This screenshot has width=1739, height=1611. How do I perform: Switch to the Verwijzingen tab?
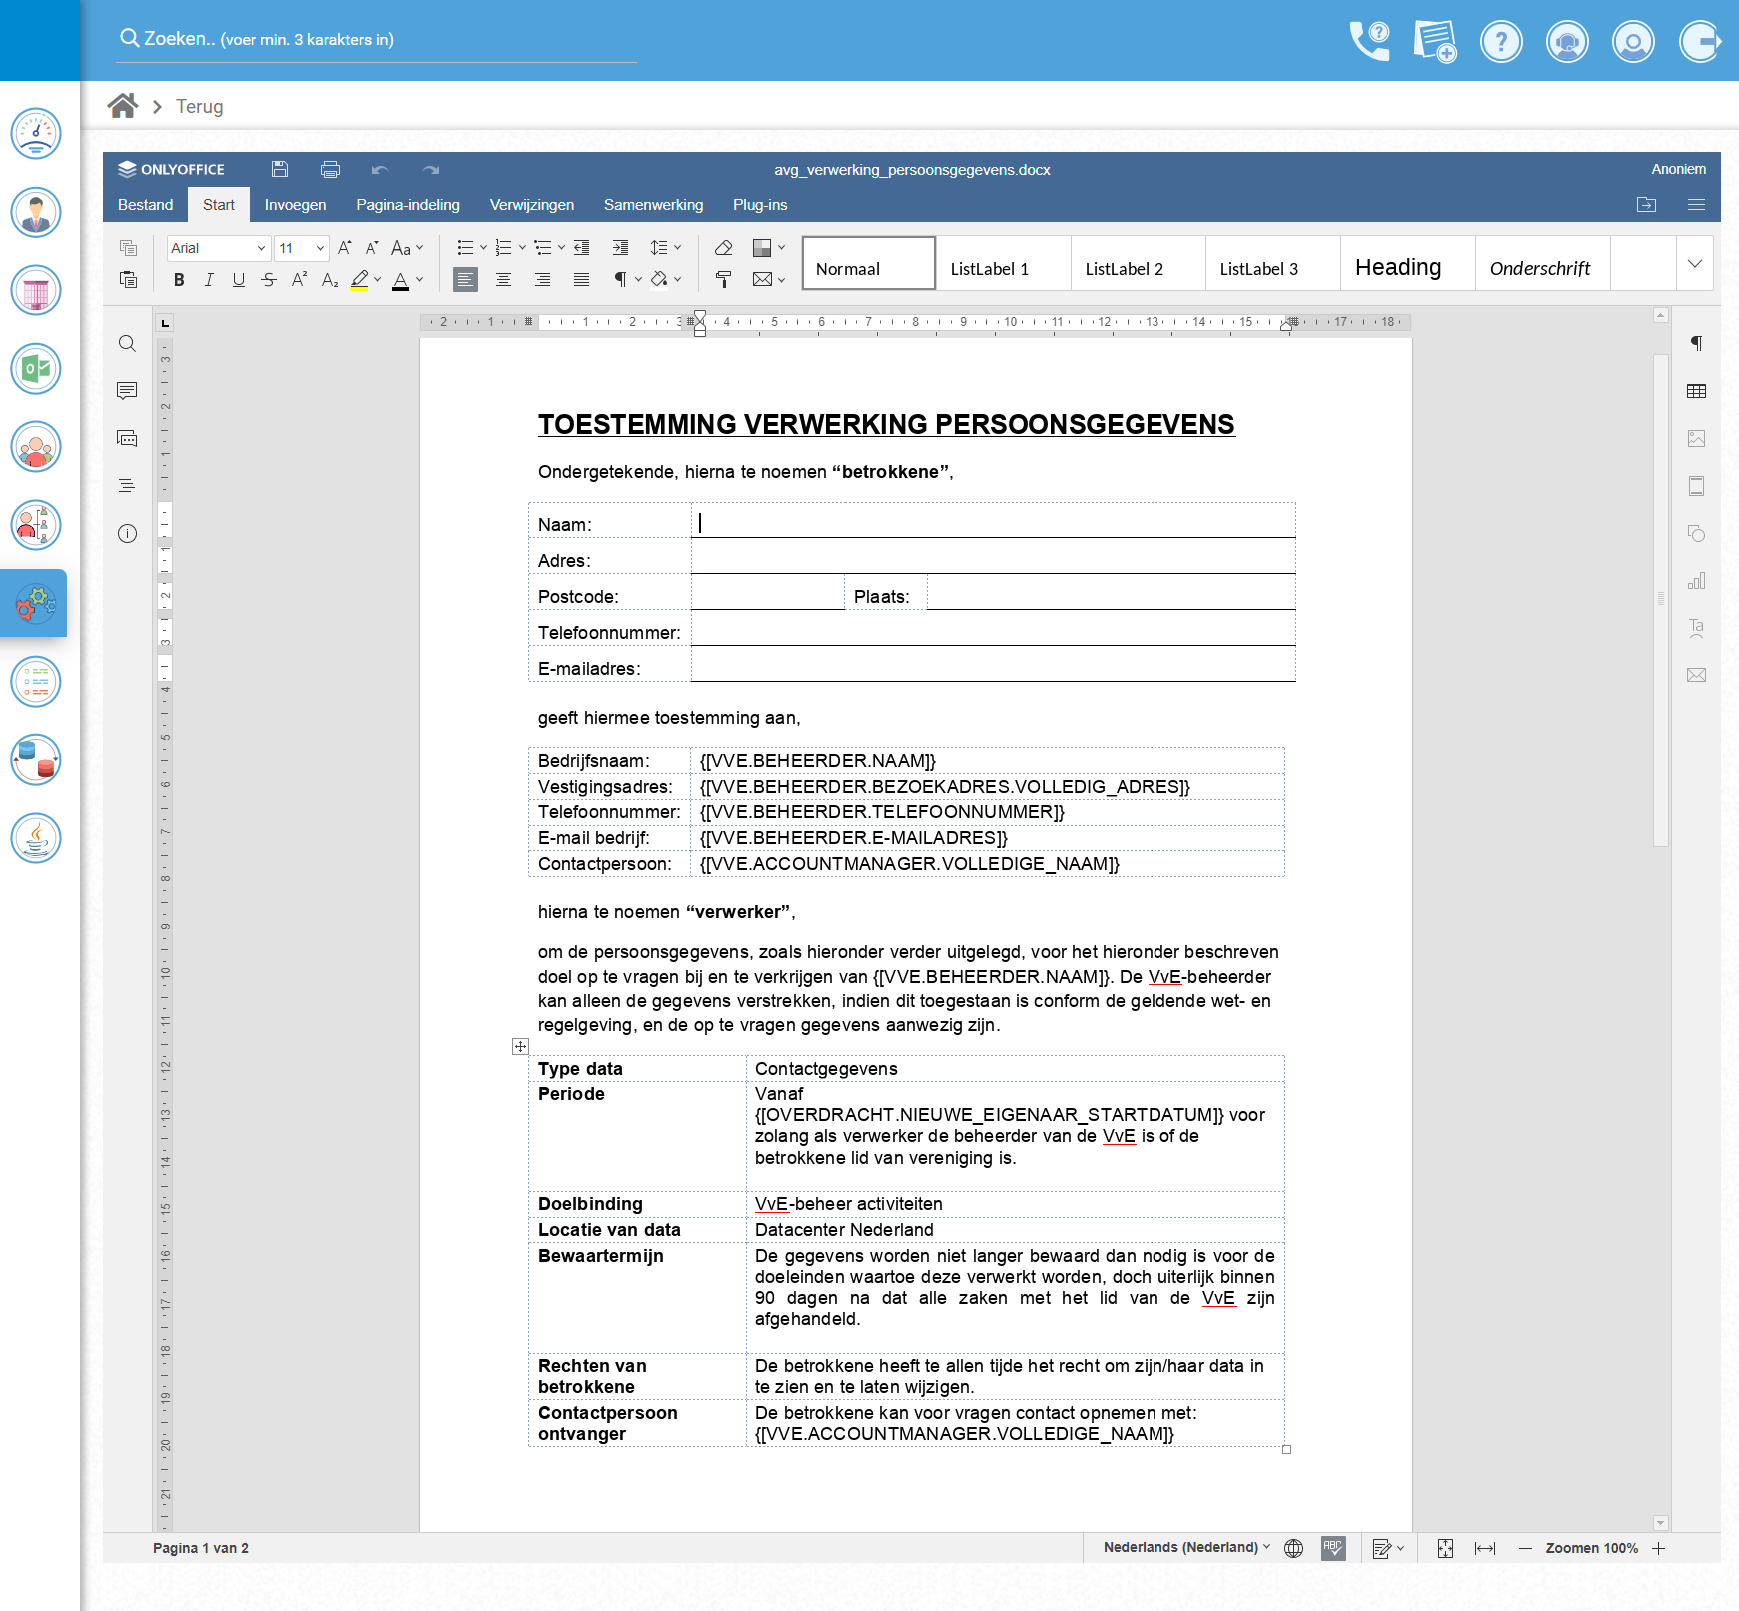point(532,205)
